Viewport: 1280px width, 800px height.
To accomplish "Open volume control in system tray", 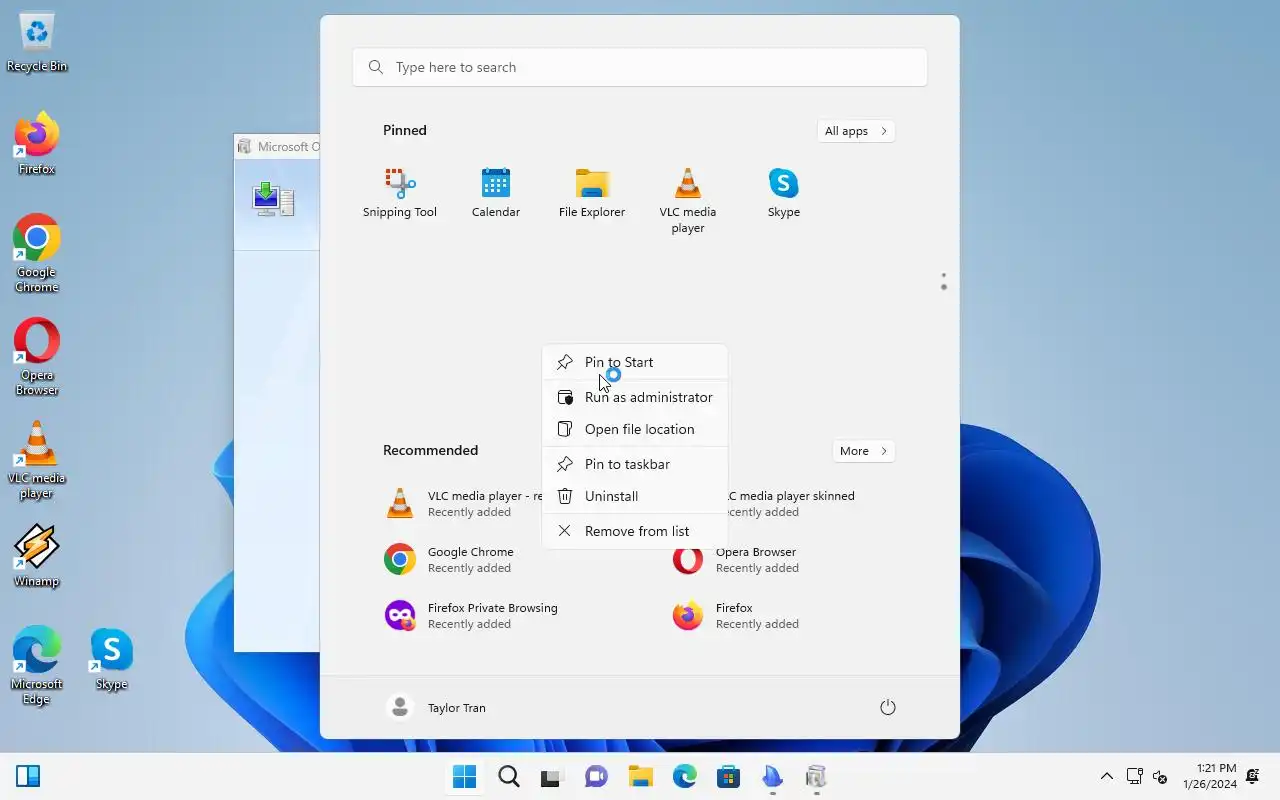I will [1160, 777].
